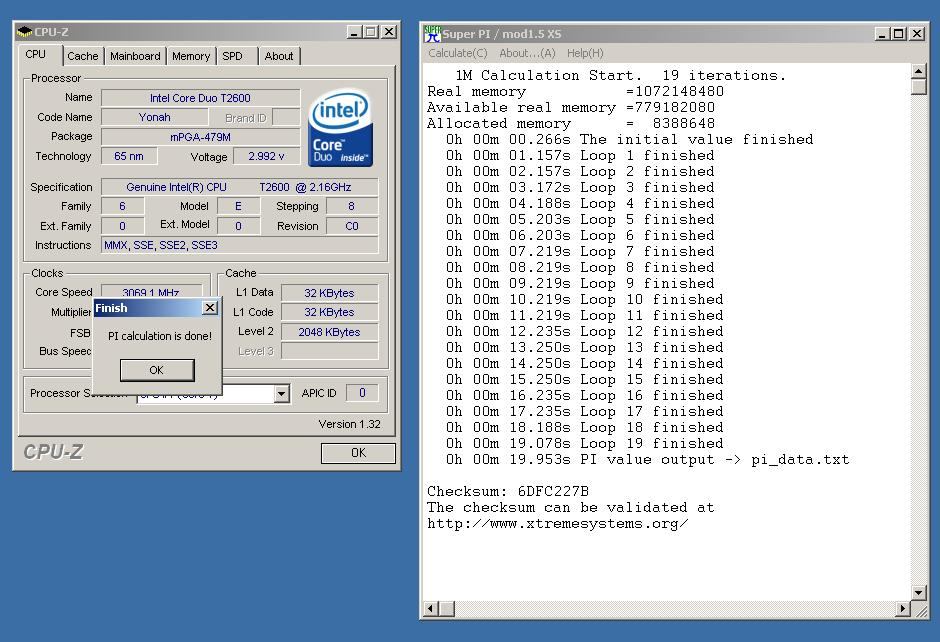The height and width of the screenshot is (642, 940).
Task: Confirm the PI calculation dialog with OK
Action: 156,370
